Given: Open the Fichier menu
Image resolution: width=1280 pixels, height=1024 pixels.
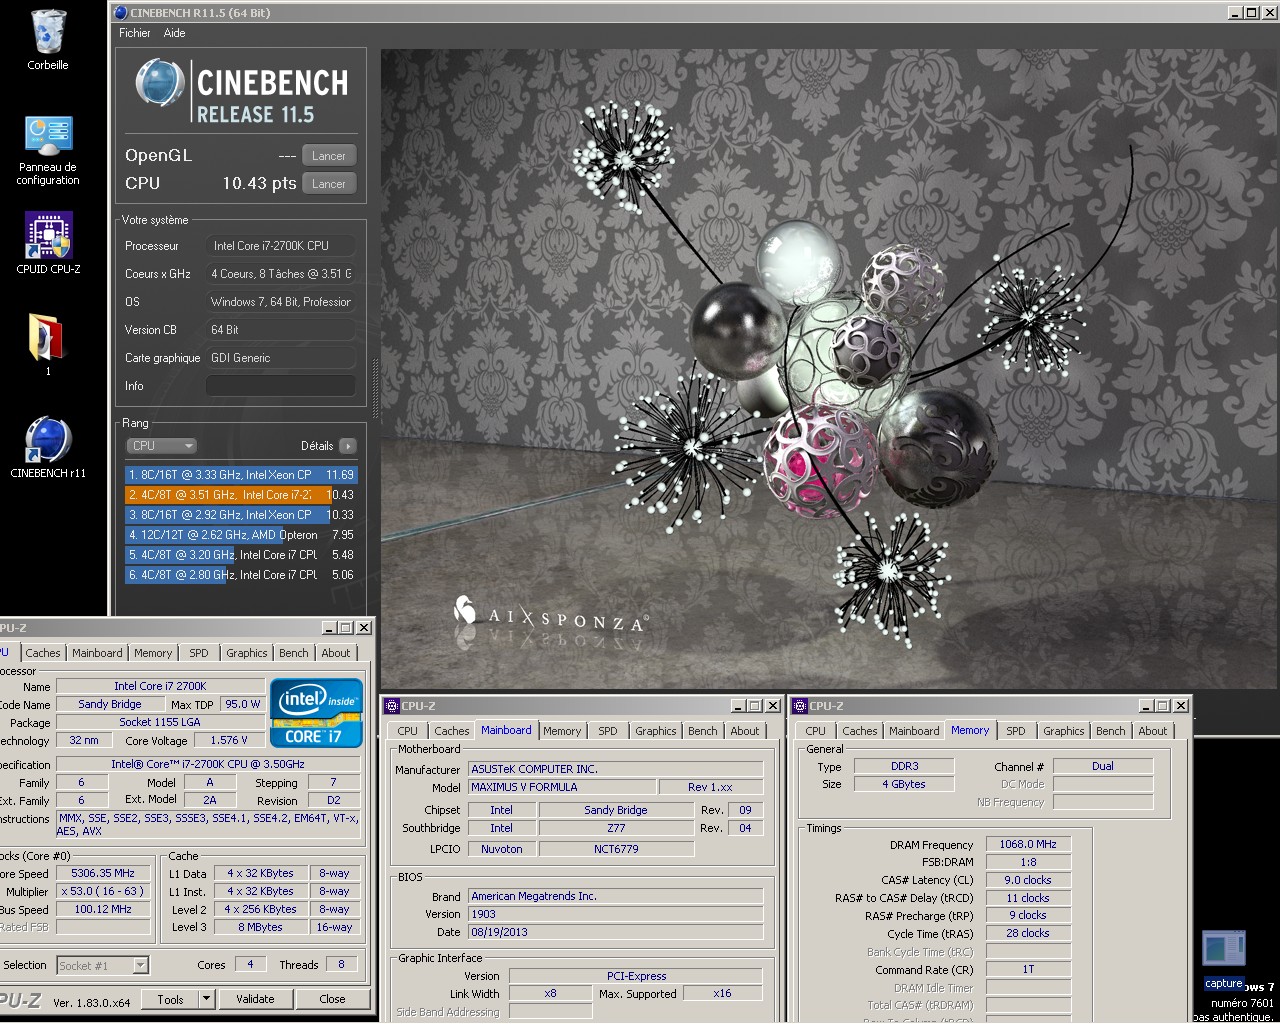Looking at the screenshot, I should click(135, 33).
